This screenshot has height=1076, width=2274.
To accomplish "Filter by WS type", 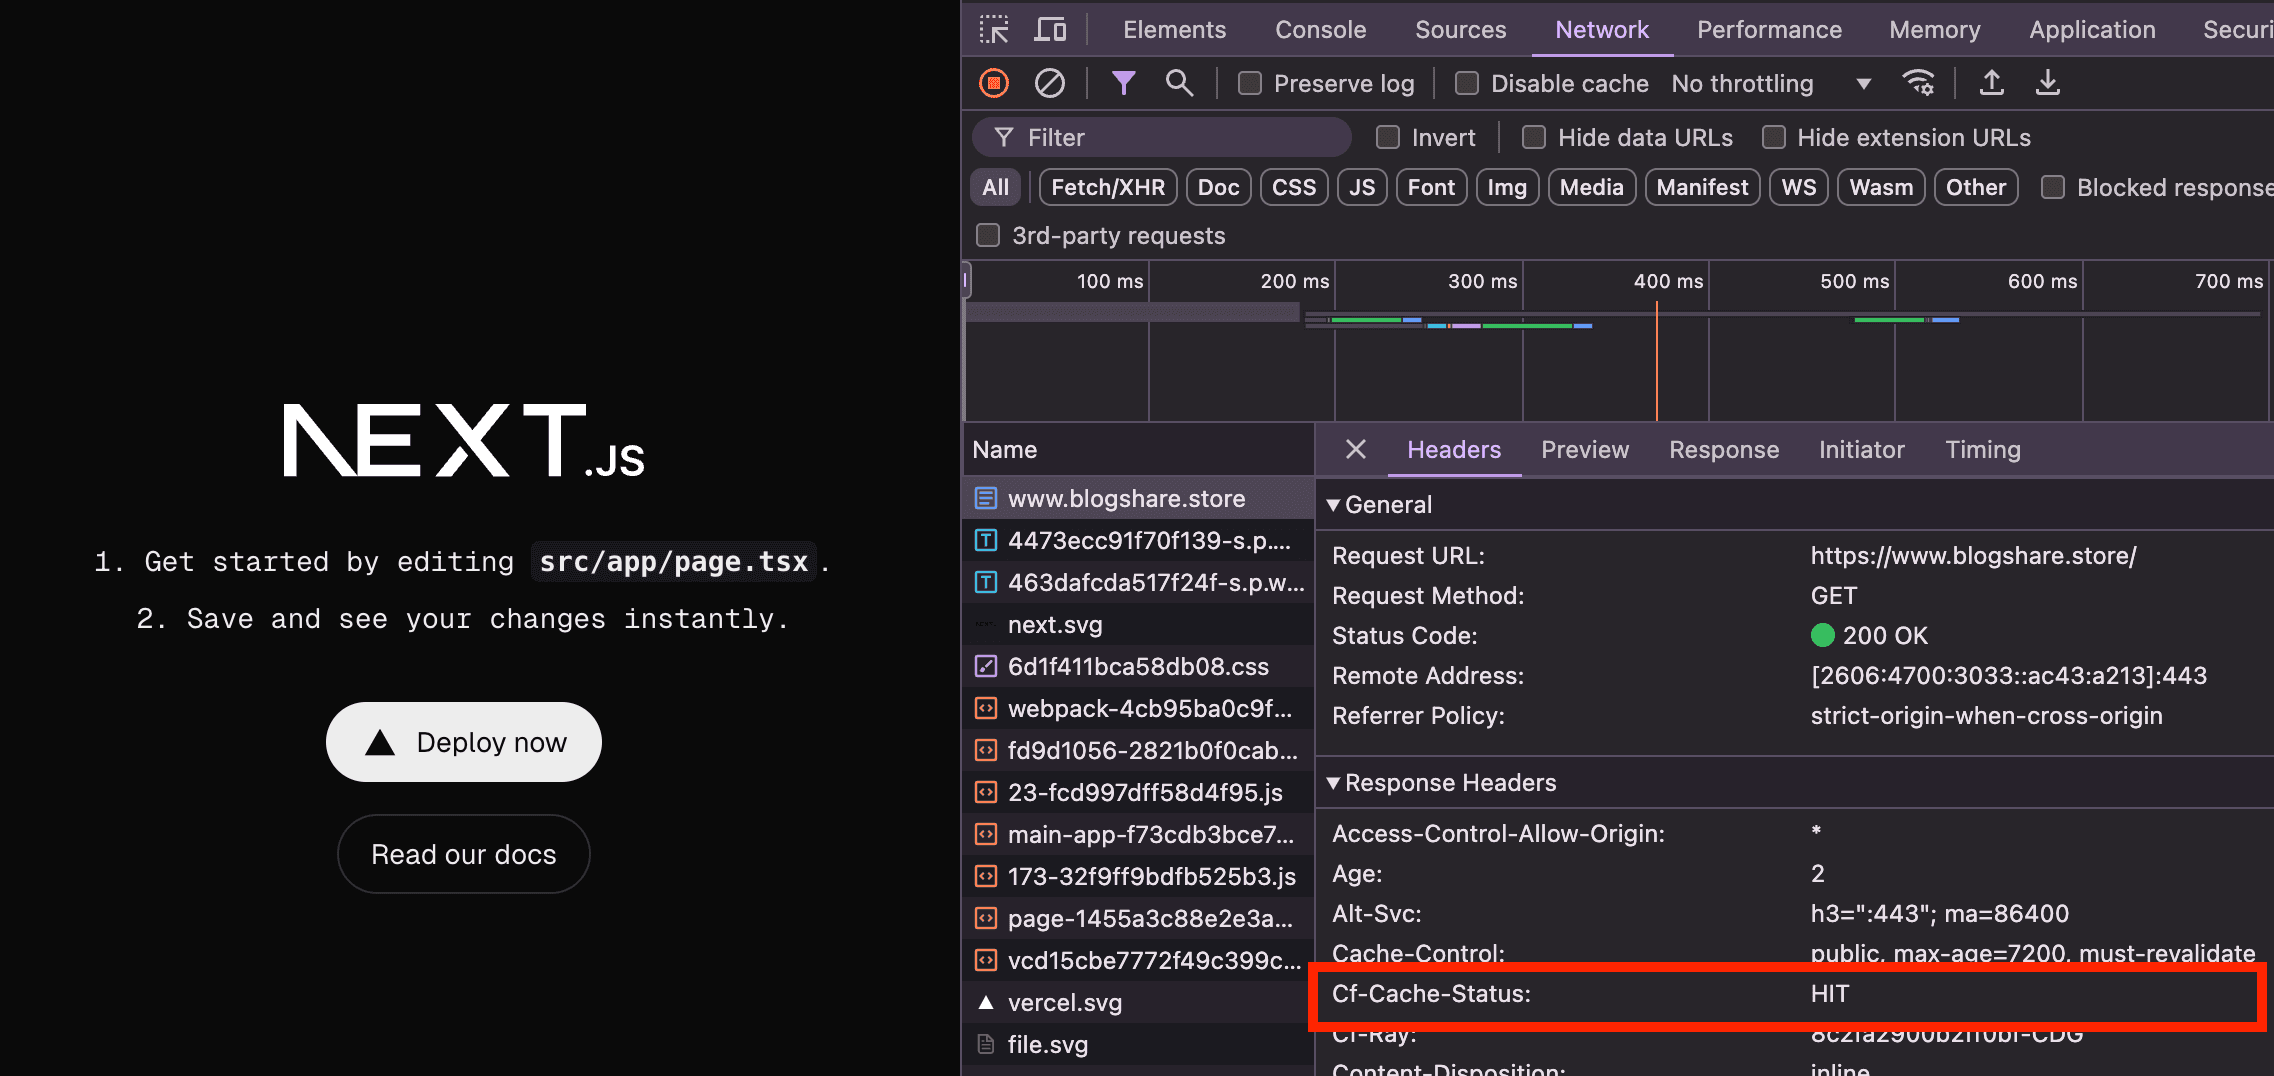I will 1799,187.
